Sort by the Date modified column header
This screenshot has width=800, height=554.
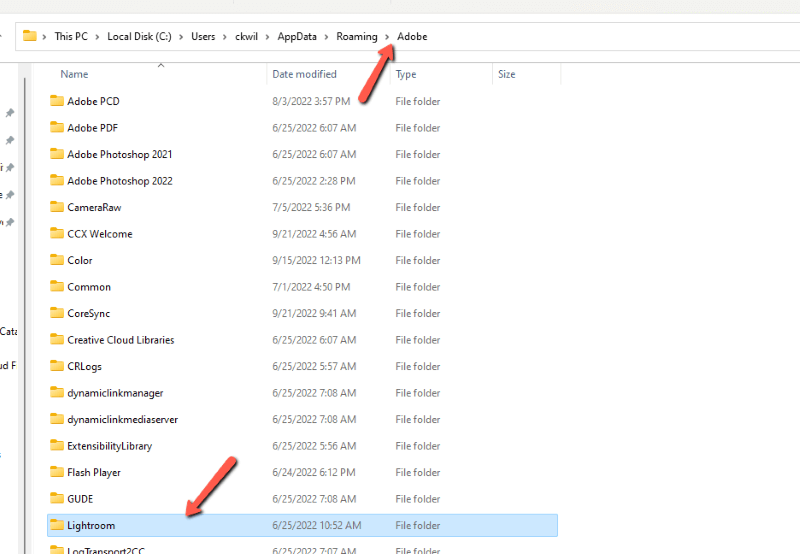click(x=305, y=74)
